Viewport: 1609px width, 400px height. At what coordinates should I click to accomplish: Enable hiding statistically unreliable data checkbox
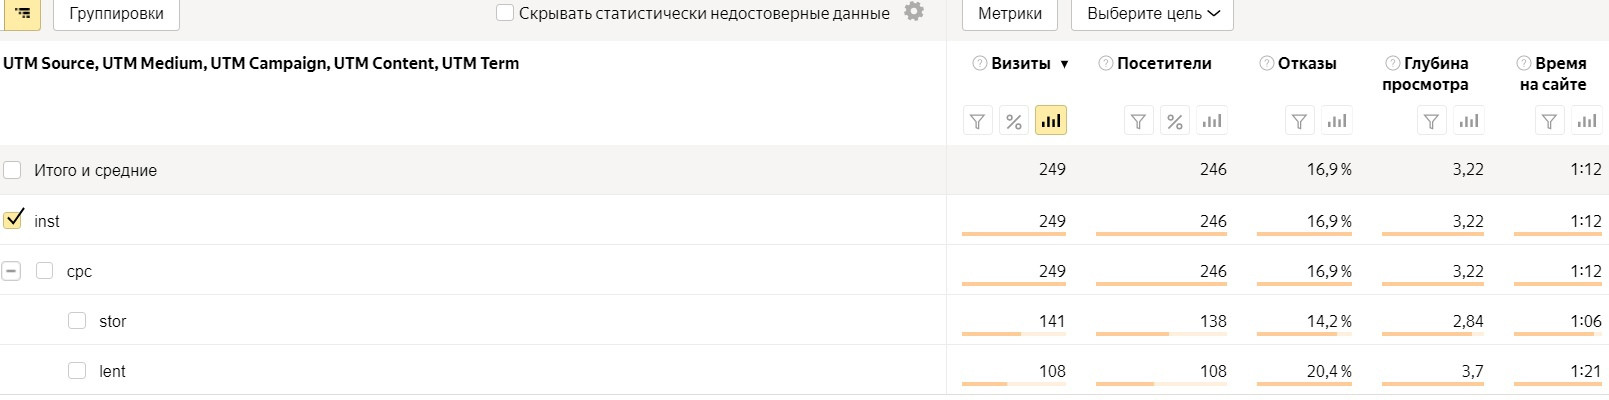[x=505, y=13]
